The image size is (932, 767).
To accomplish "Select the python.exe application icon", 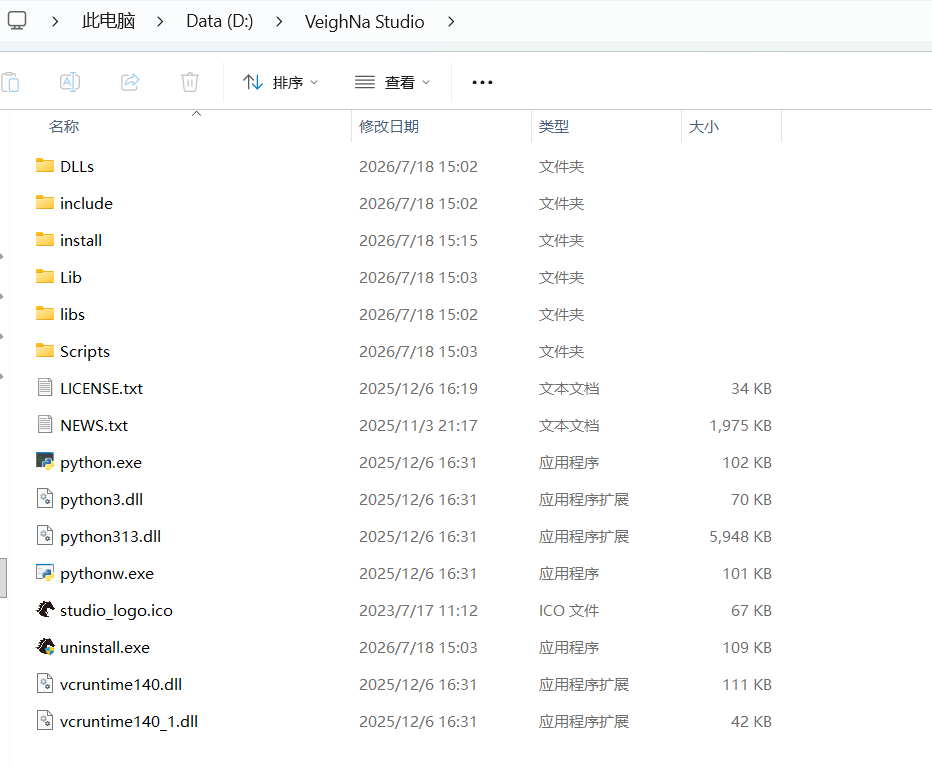I will (45, 462).
